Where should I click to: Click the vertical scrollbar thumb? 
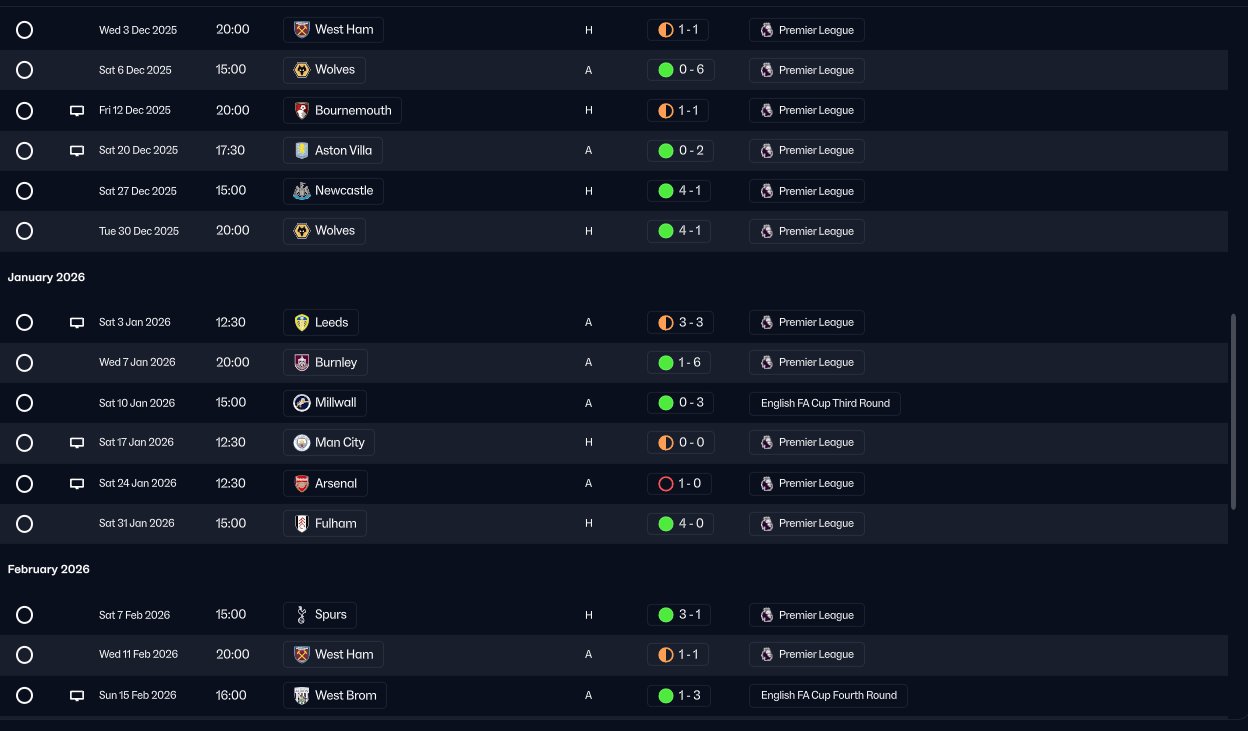(x=1233, y=412)
